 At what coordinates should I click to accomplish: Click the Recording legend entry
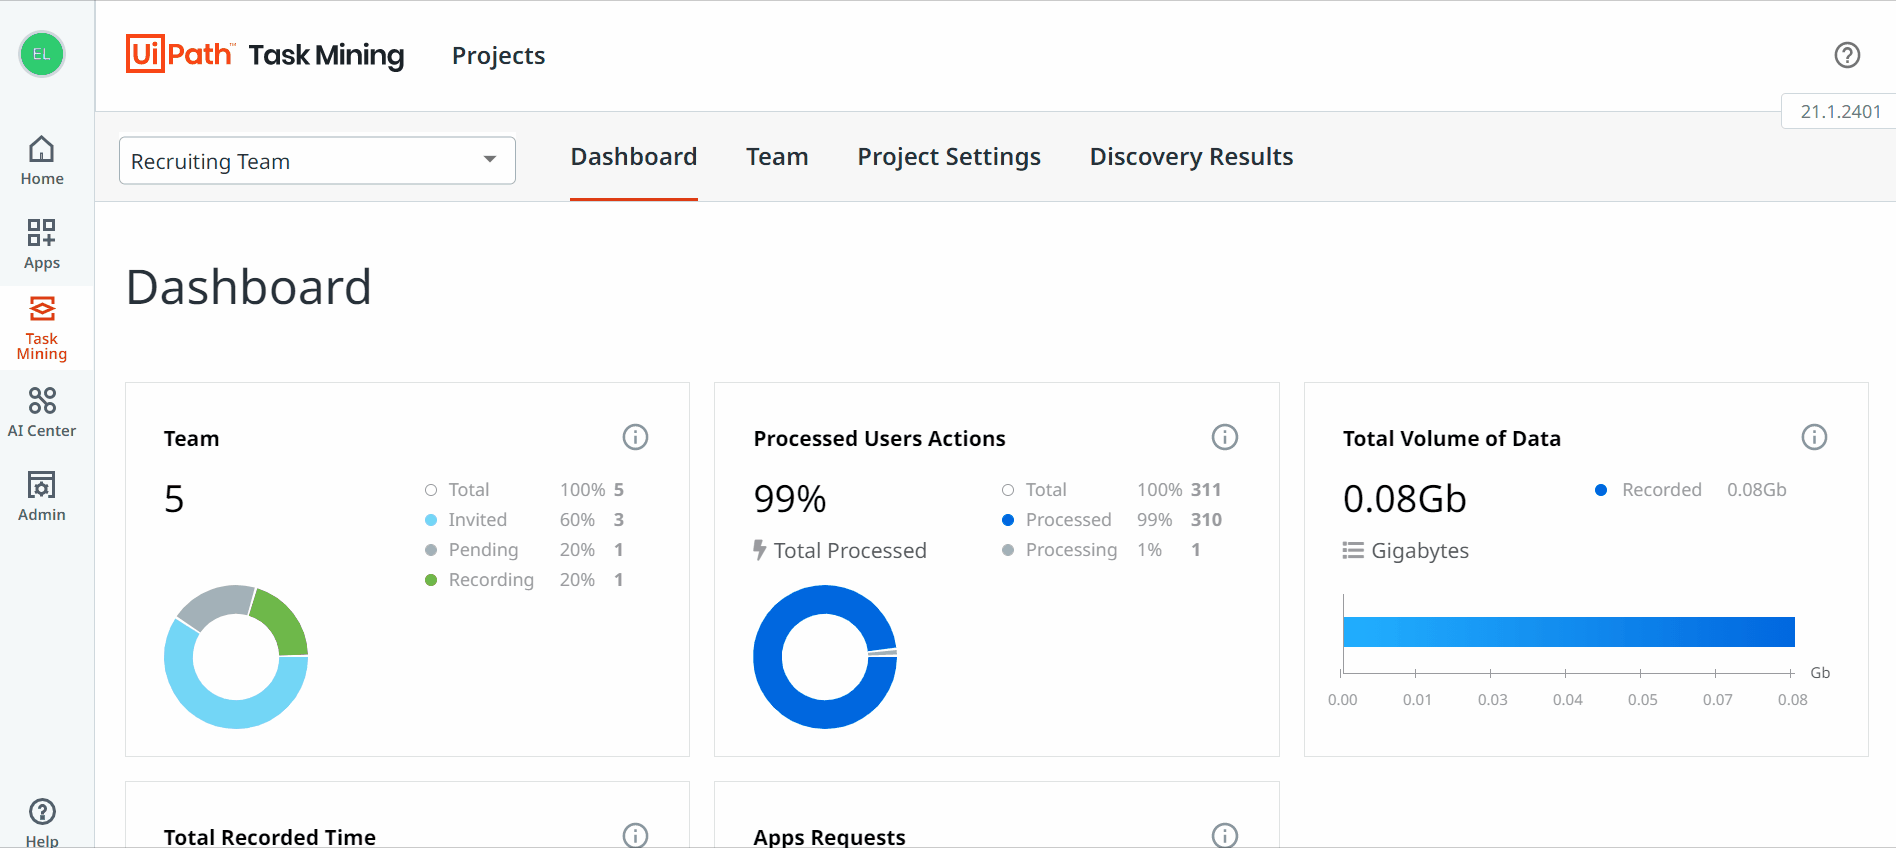click(x=525, y=580)
